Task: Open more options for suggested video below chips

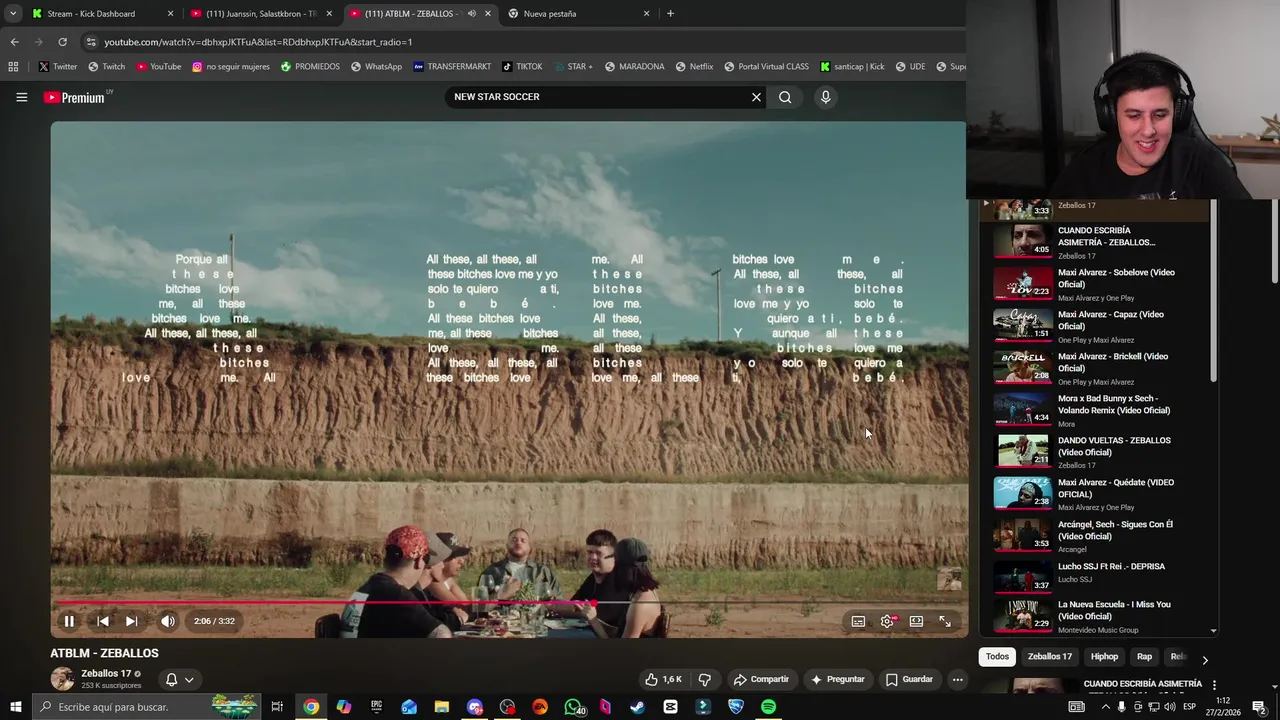Action: click(x=1214, y=686)
